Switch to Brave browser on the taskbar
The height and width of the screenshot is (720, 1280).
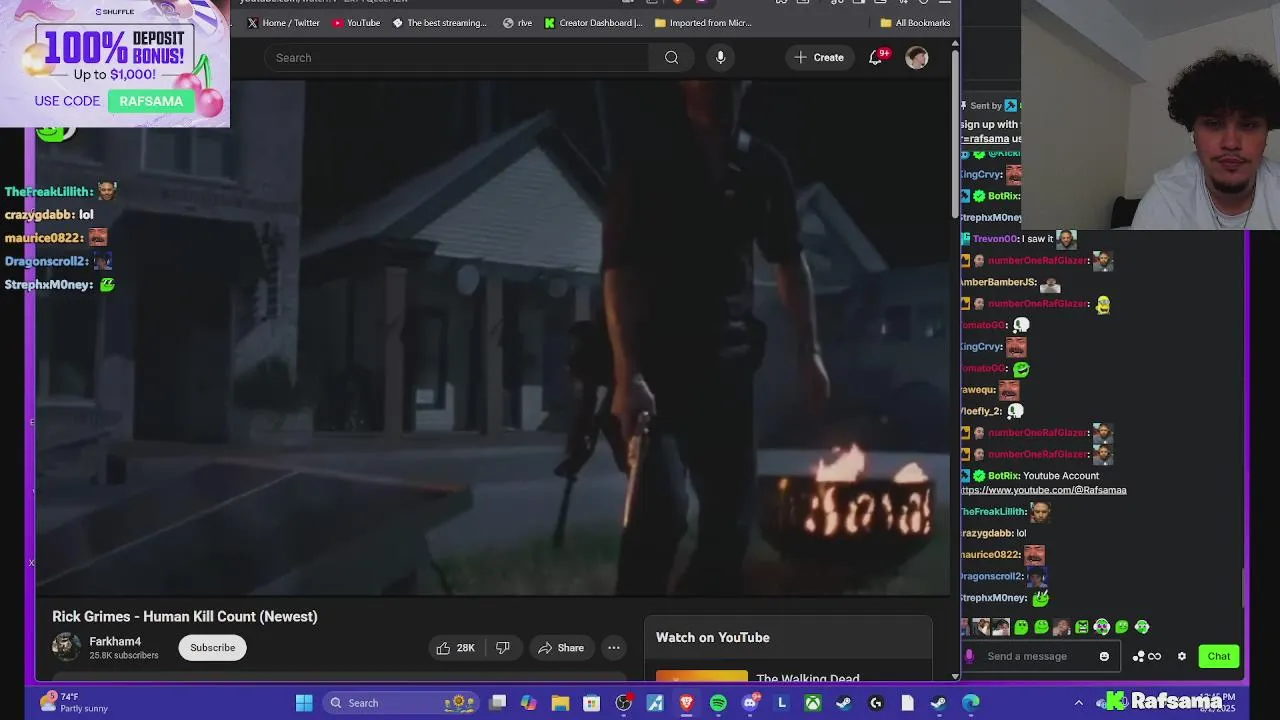(686, 703)
